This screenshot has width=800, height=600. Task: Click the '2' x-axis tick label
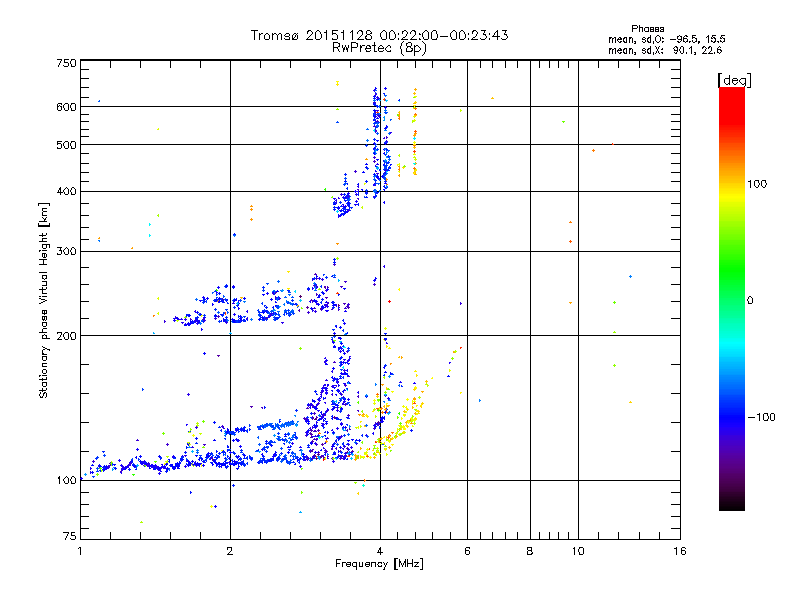pyautogui.click(x=230, y=551)
